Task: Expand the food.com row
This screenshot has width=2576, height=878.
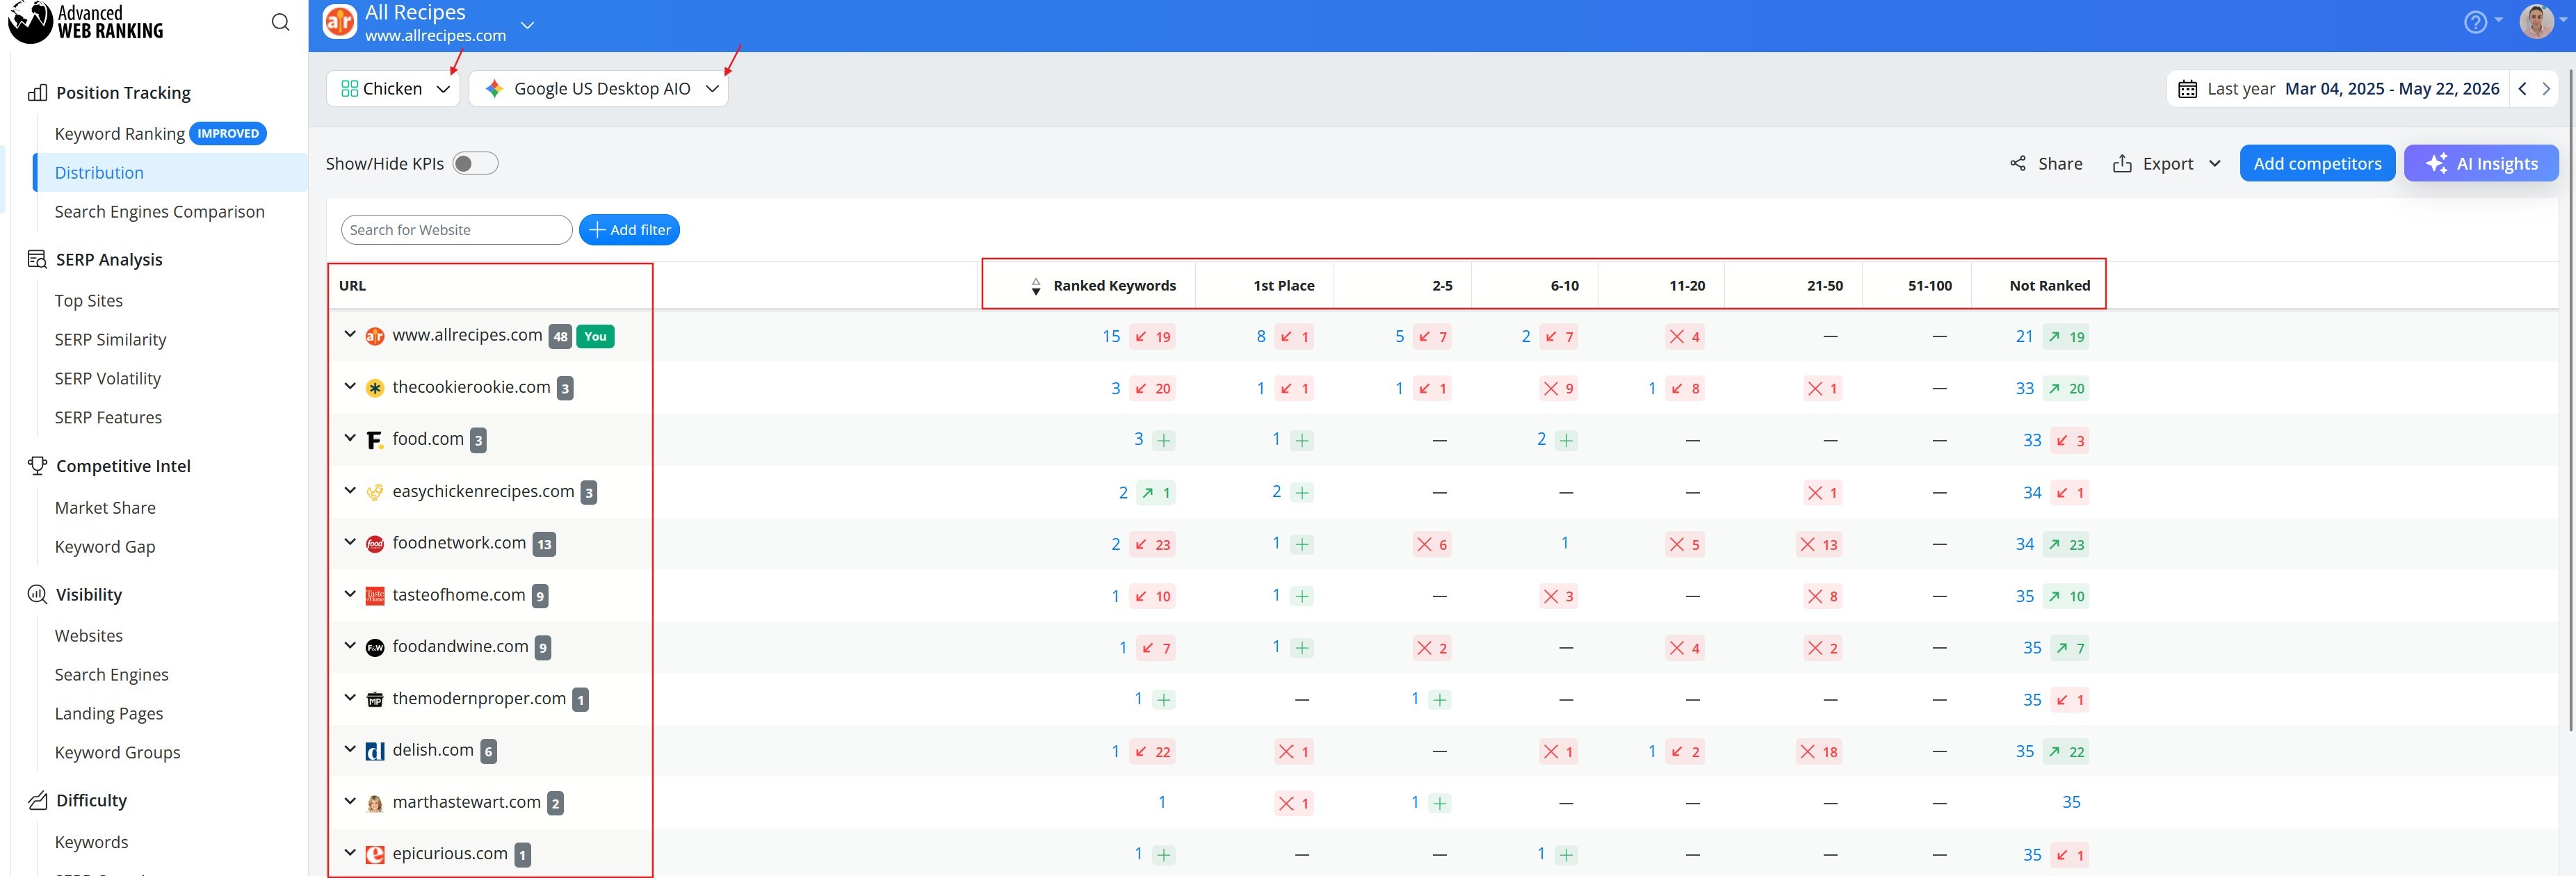Action: (350, 438)
